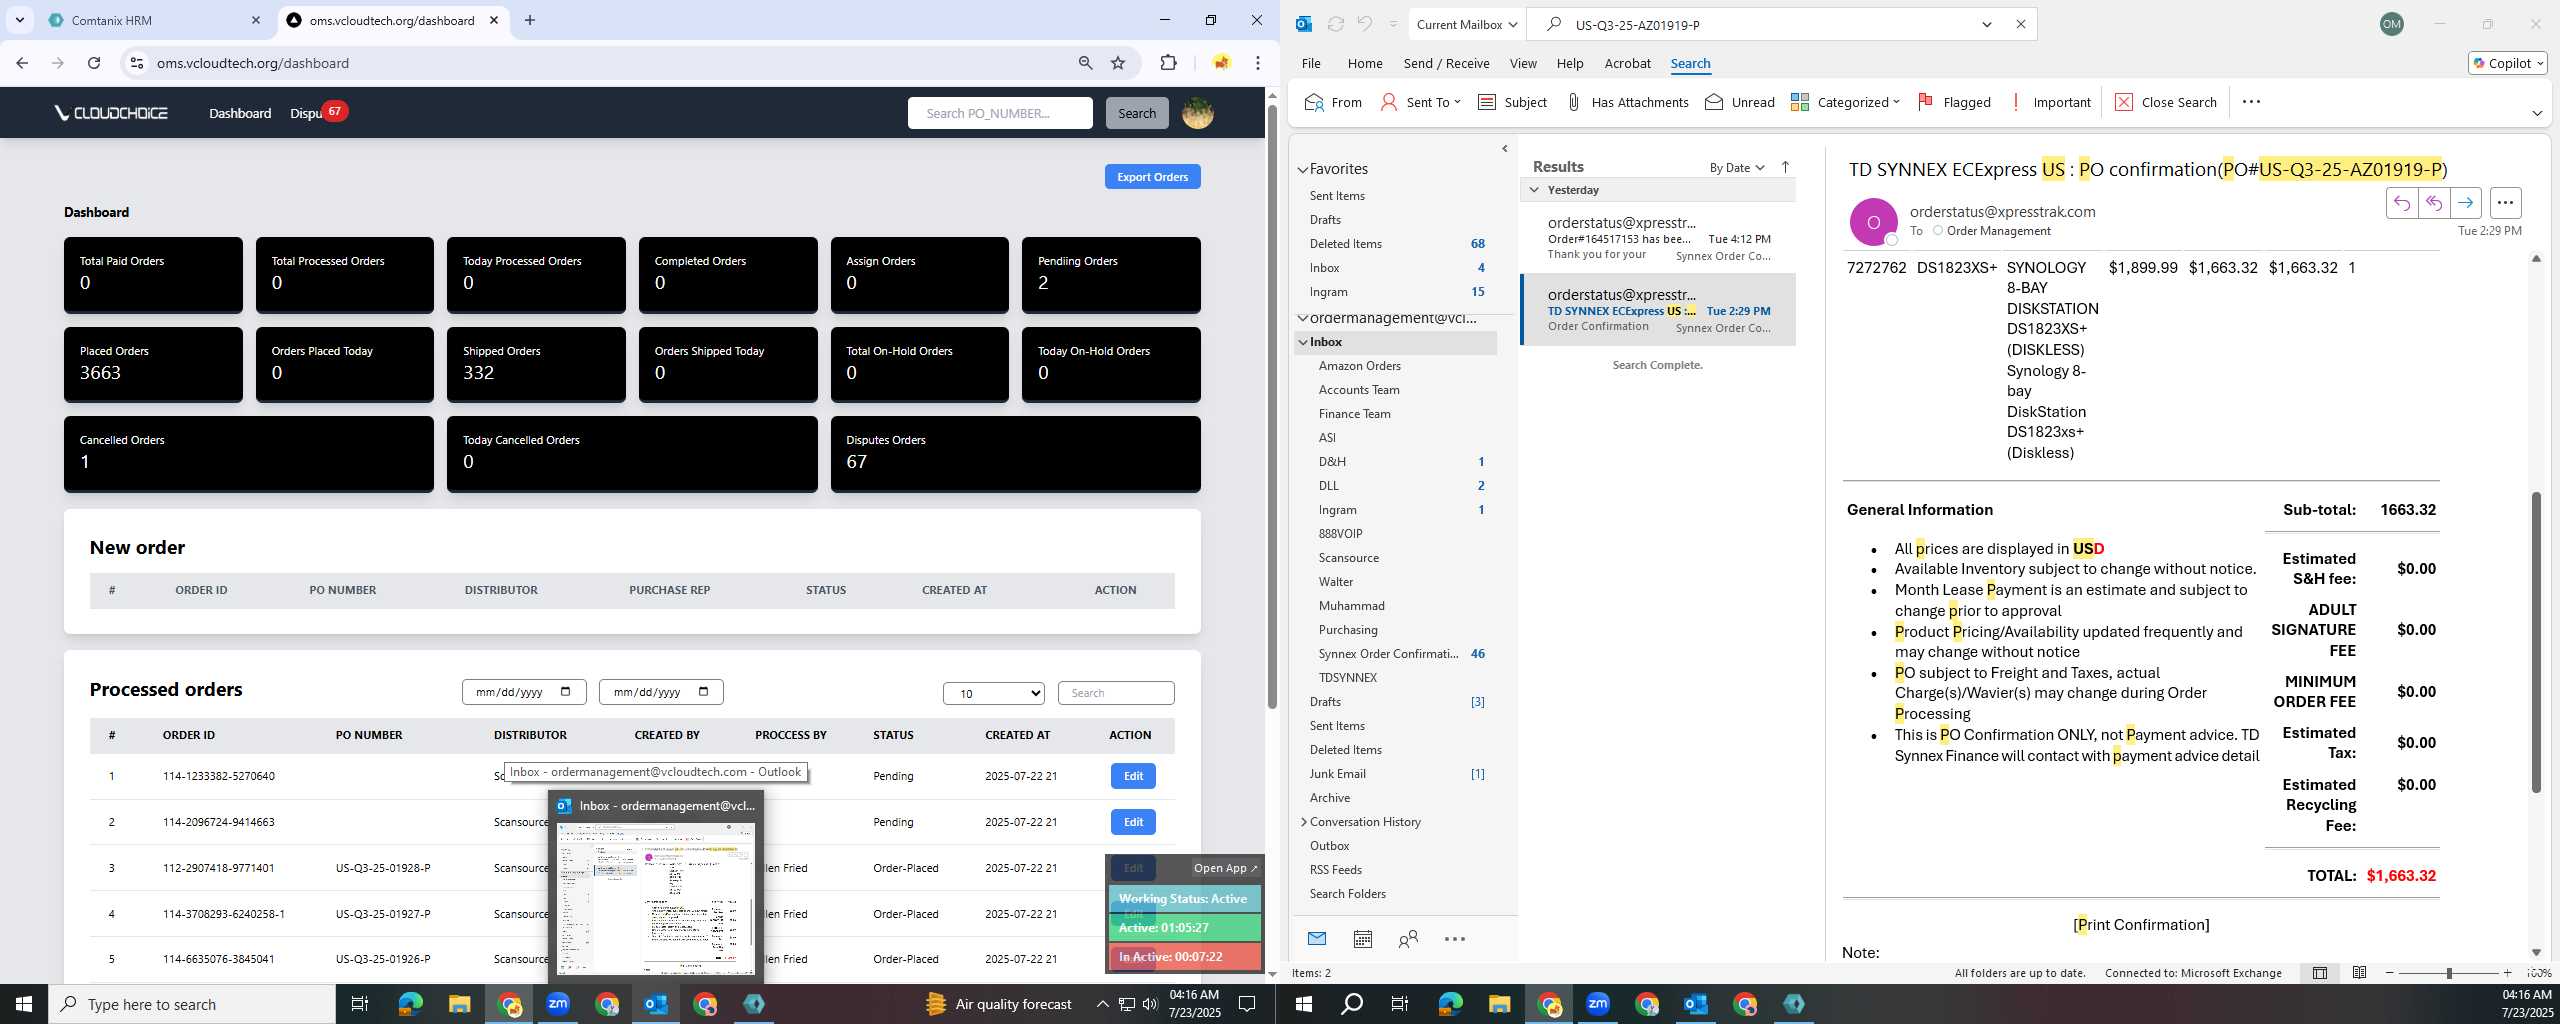The image size is (2560, 1024).
Task: Click Outlook preview thumbnail on taskbar
Action: 656,896
